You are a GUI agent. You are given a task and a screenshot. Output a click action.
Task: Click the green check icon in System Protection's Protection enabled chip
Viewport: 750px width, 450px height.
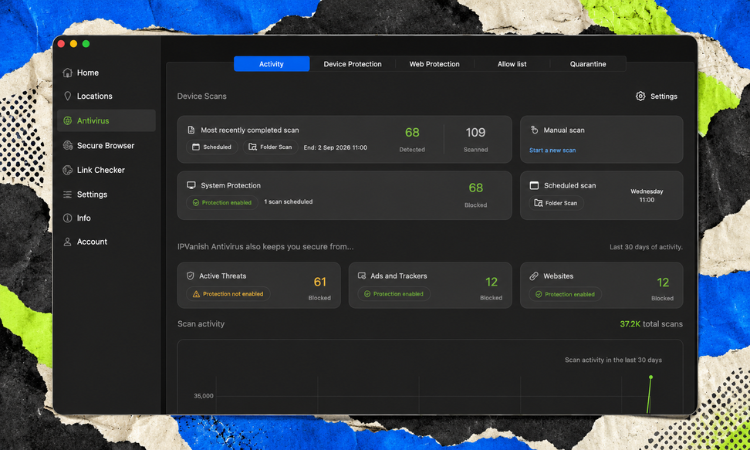[196, 203]
